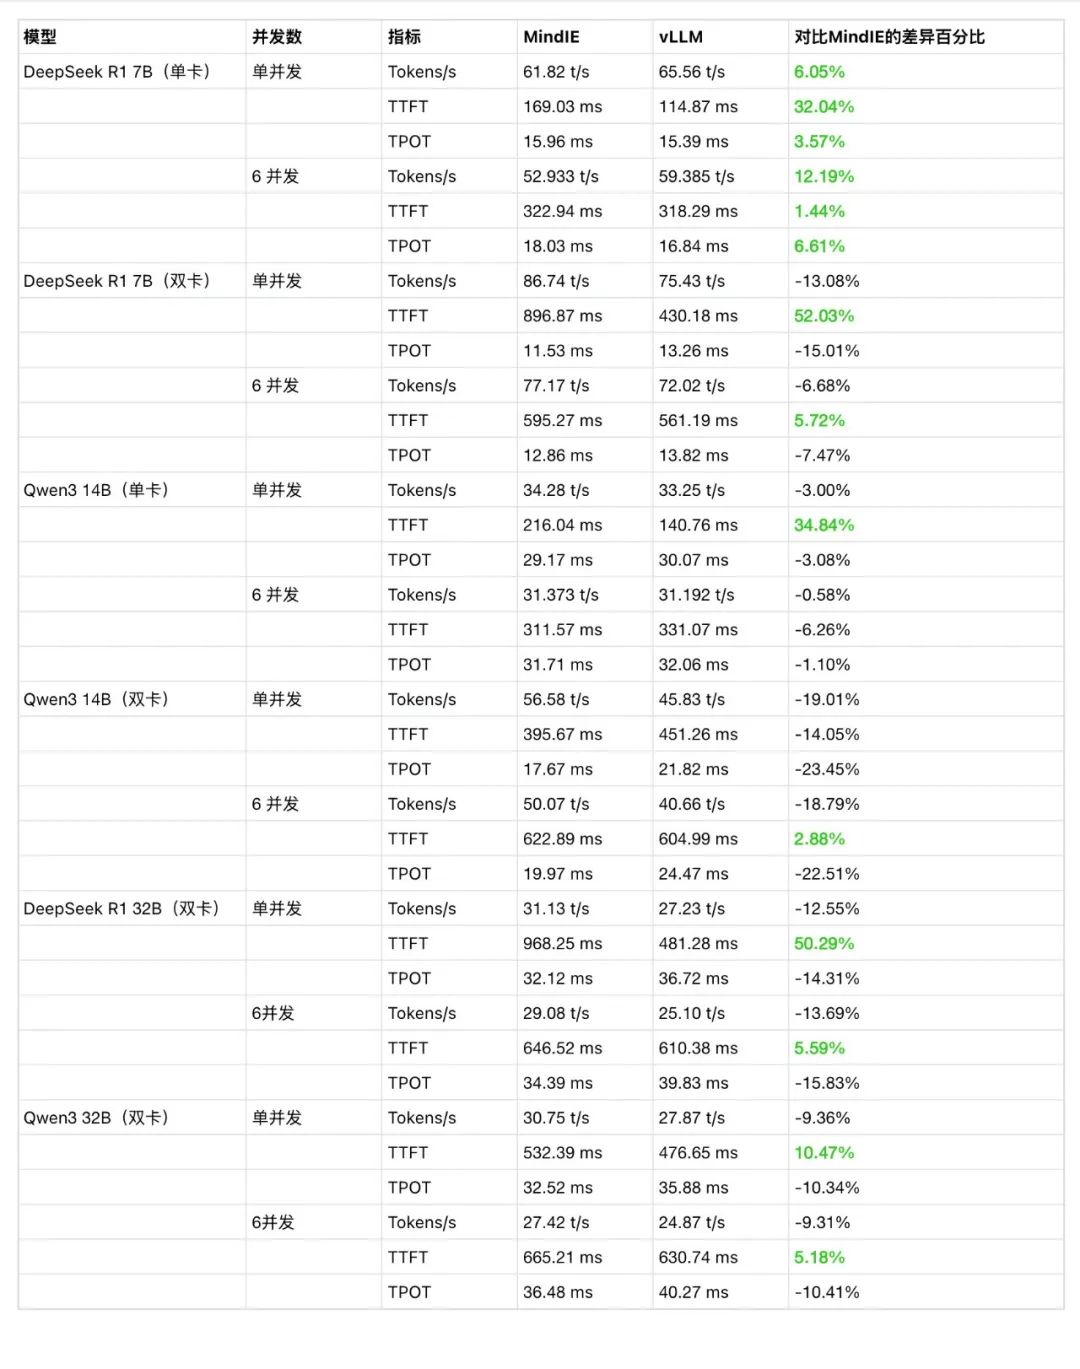
Task: Click the last row -10.41% cell
Action: tap(827, 1292)
